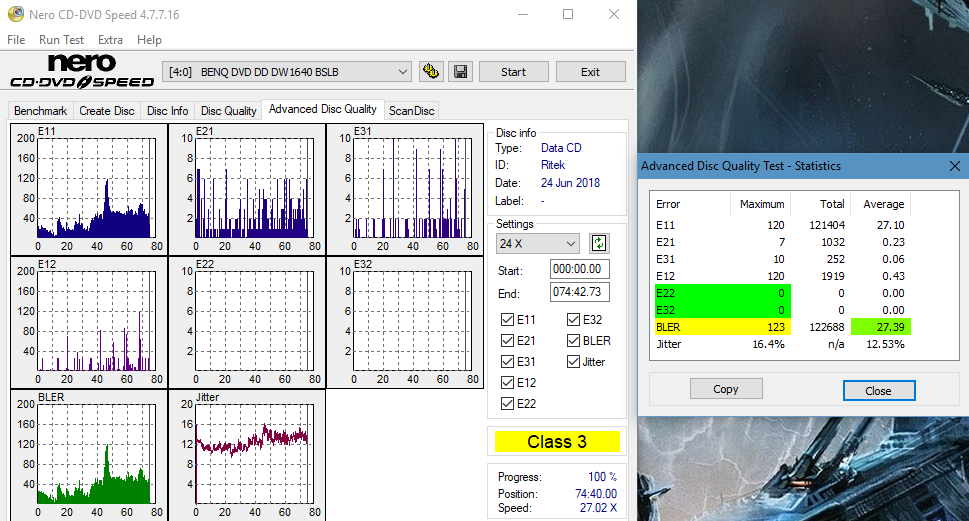Click the disc ID value Ritek

coord(552,165)
